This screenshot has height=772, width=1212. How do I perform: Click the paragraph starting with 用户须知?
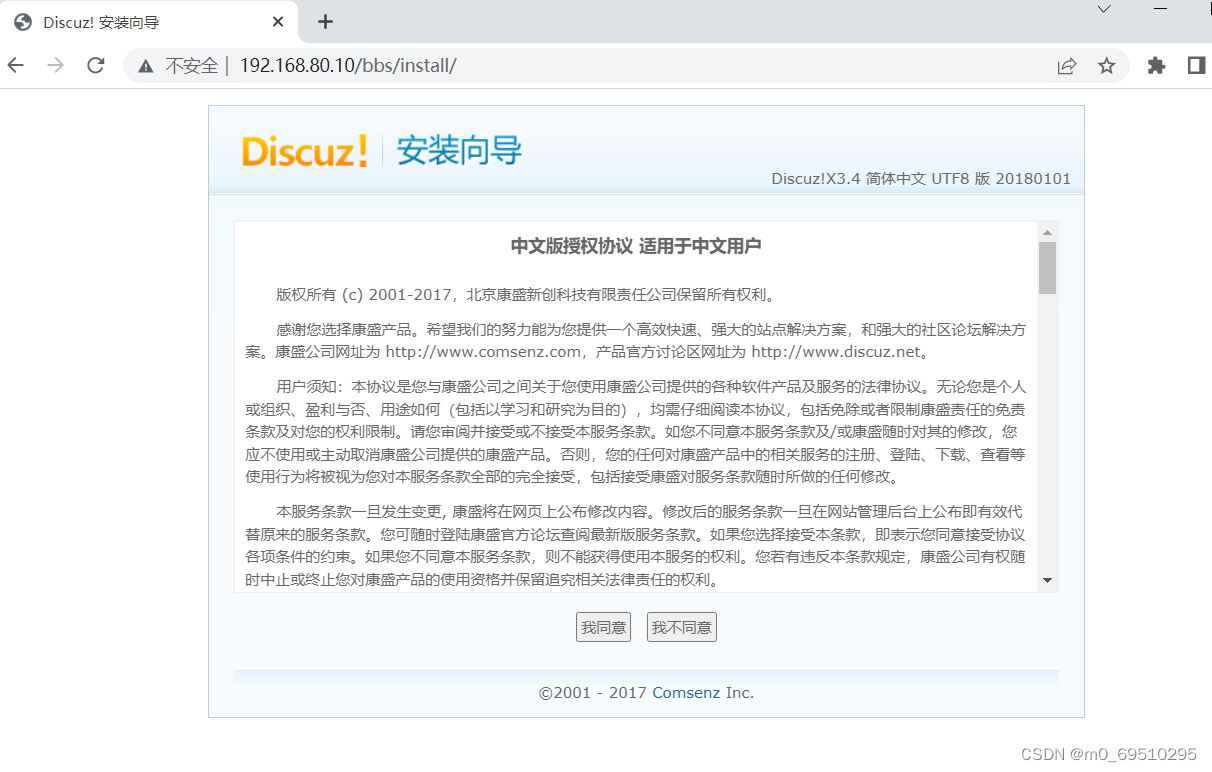pyautogui.click(x=636, y=431)
